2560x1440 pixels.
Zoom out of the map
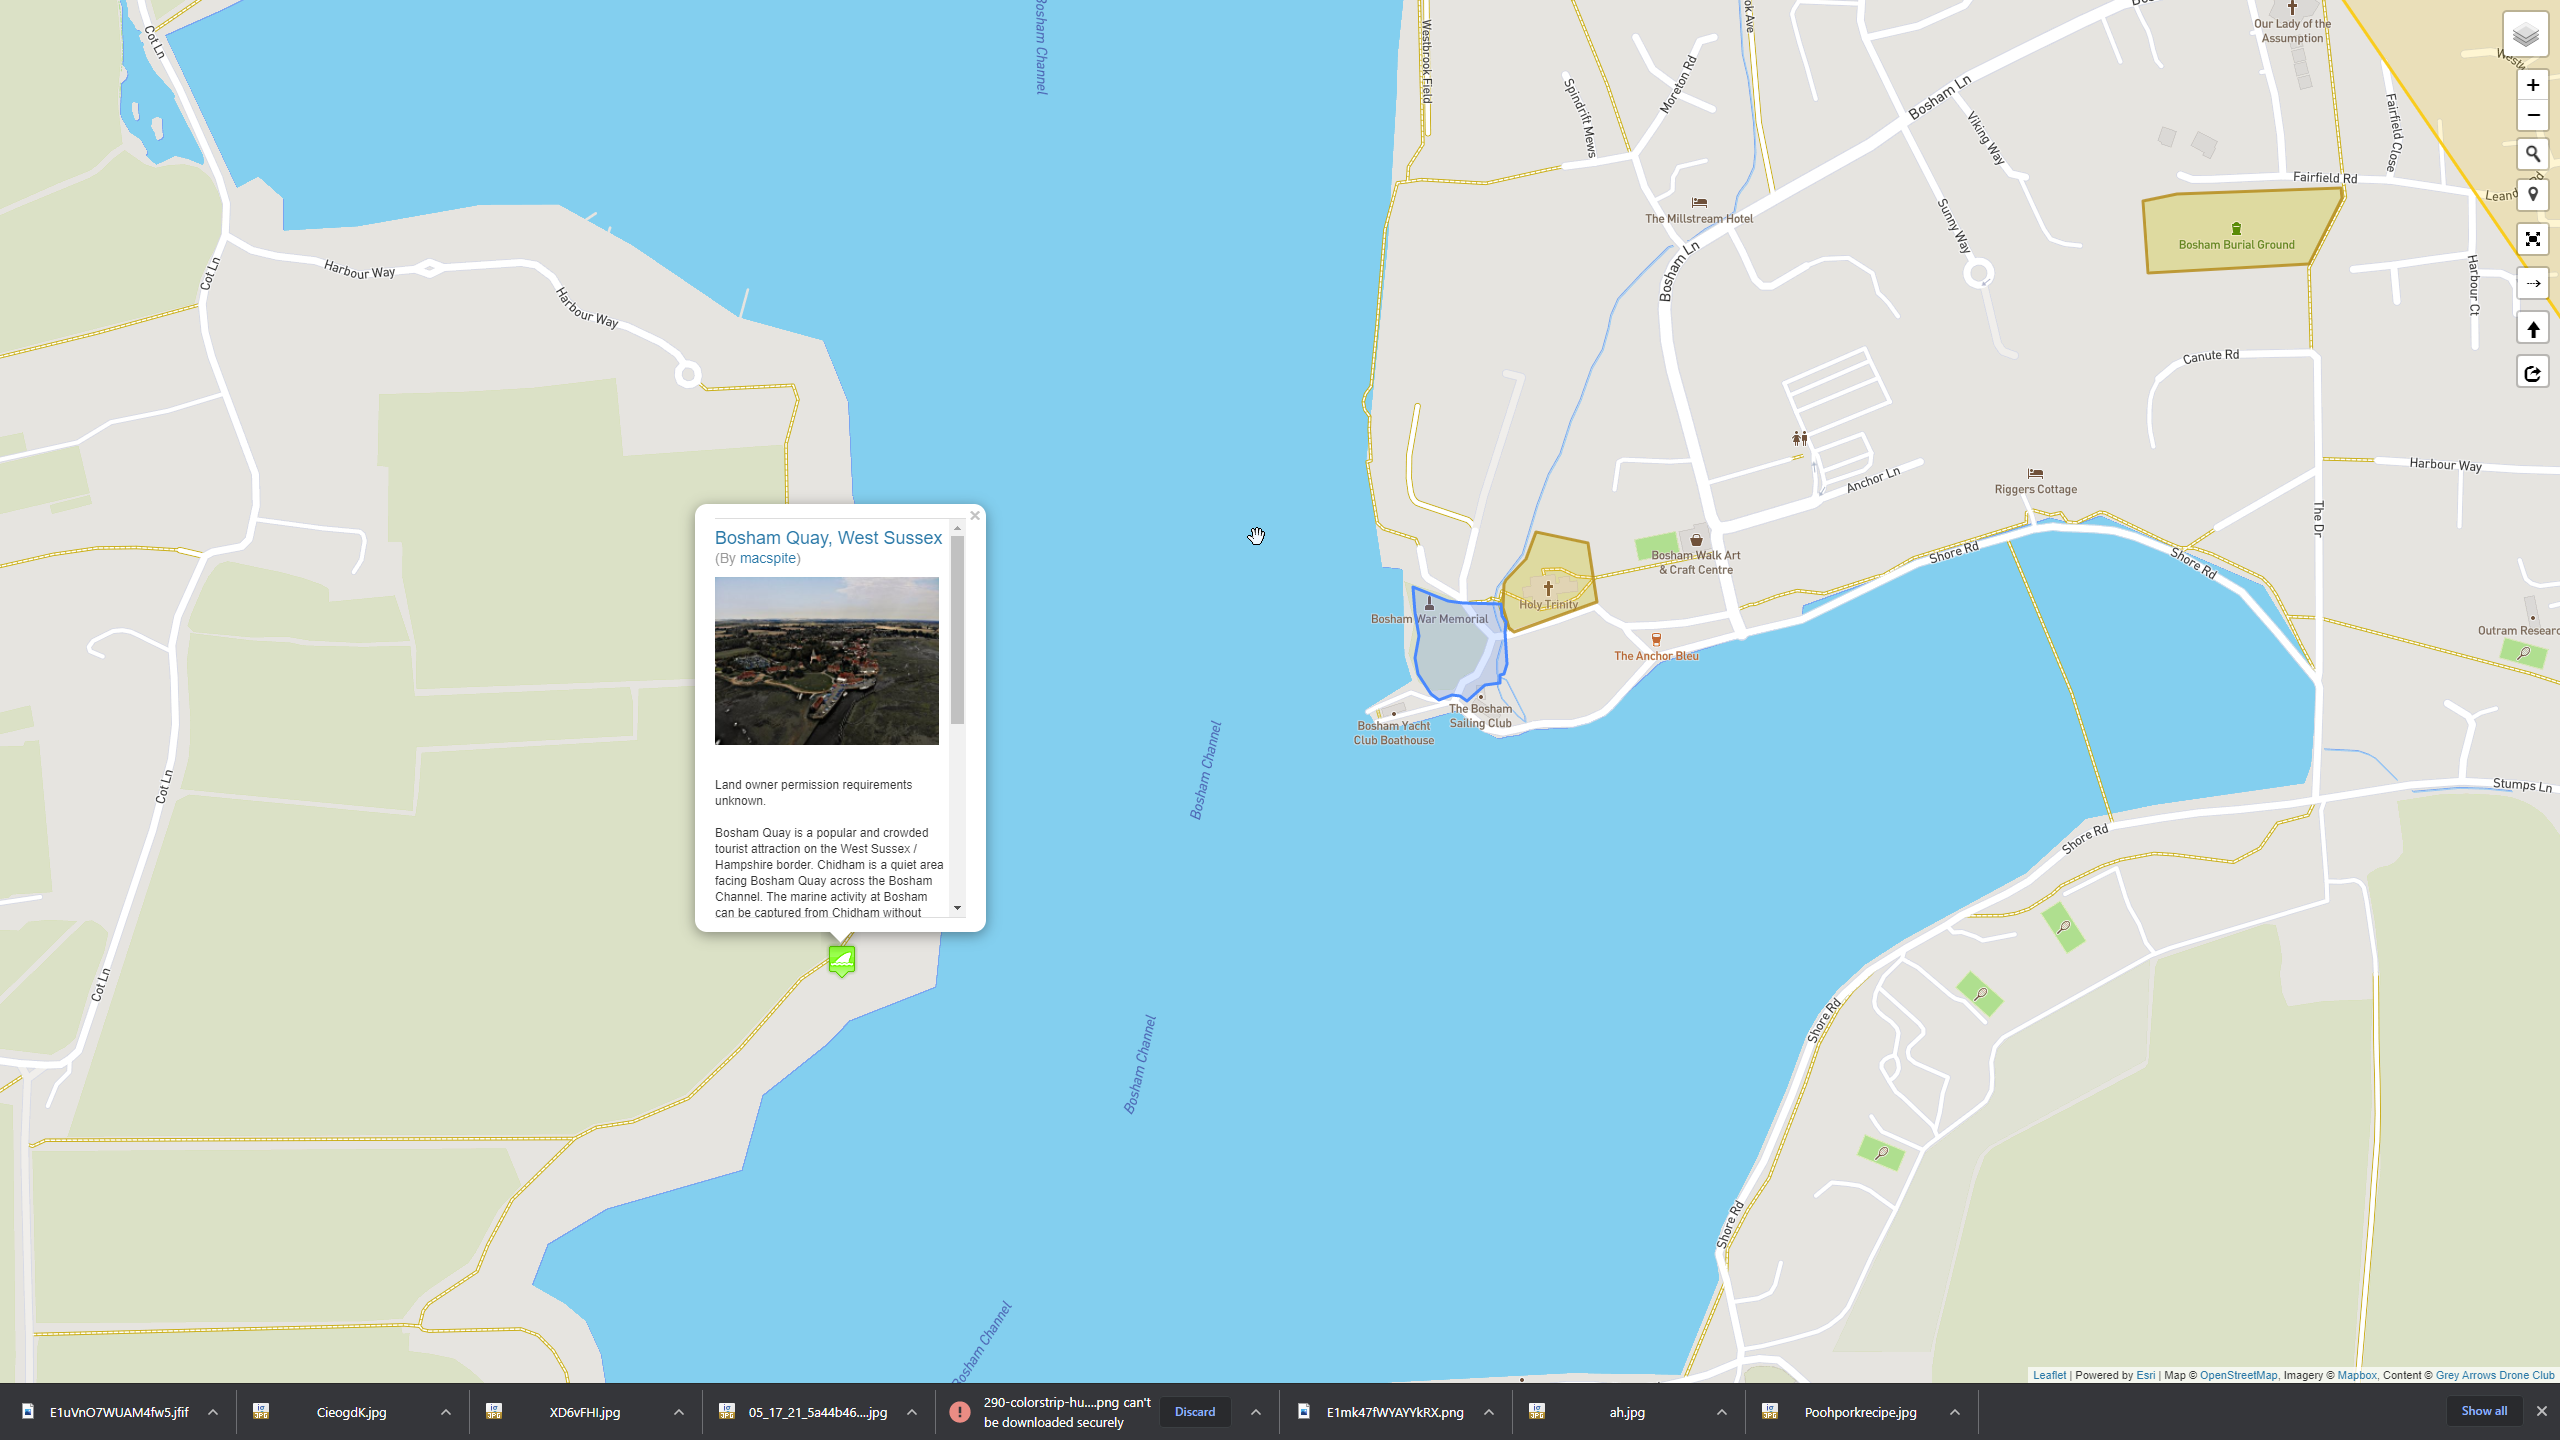(x=2532, y=116)
